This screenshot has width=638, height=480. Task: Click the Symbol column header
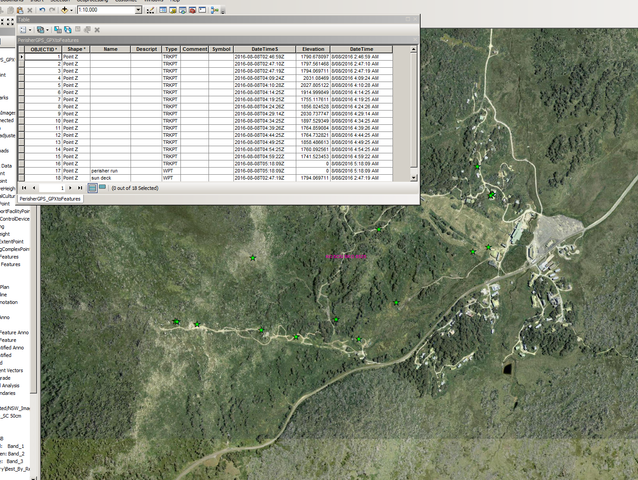coord(221,49)
